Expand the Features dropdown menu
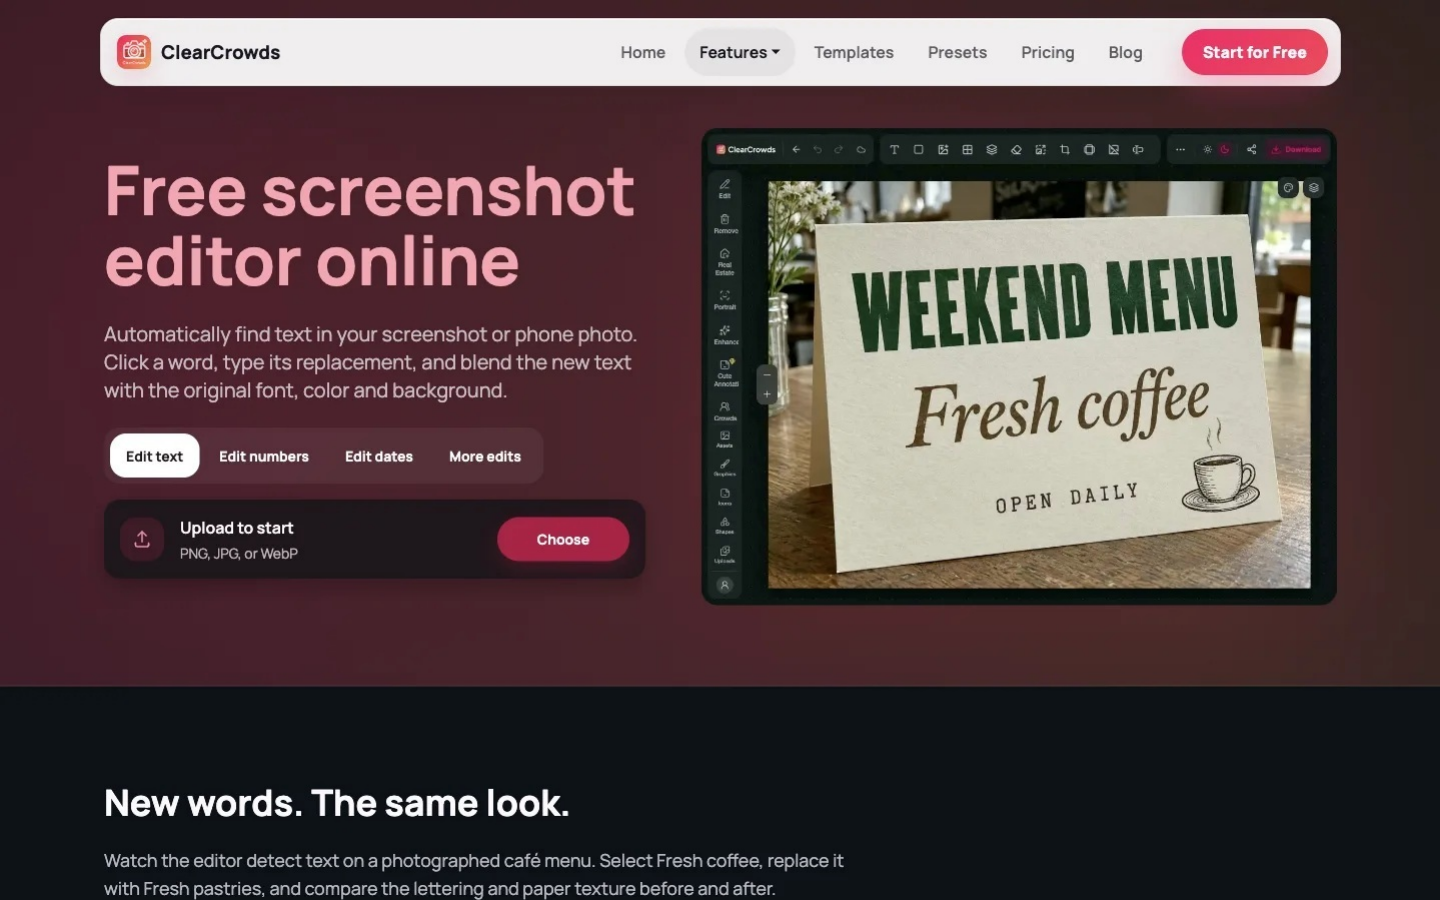This screenshot has height=900, width=1440. coord(739,52)
